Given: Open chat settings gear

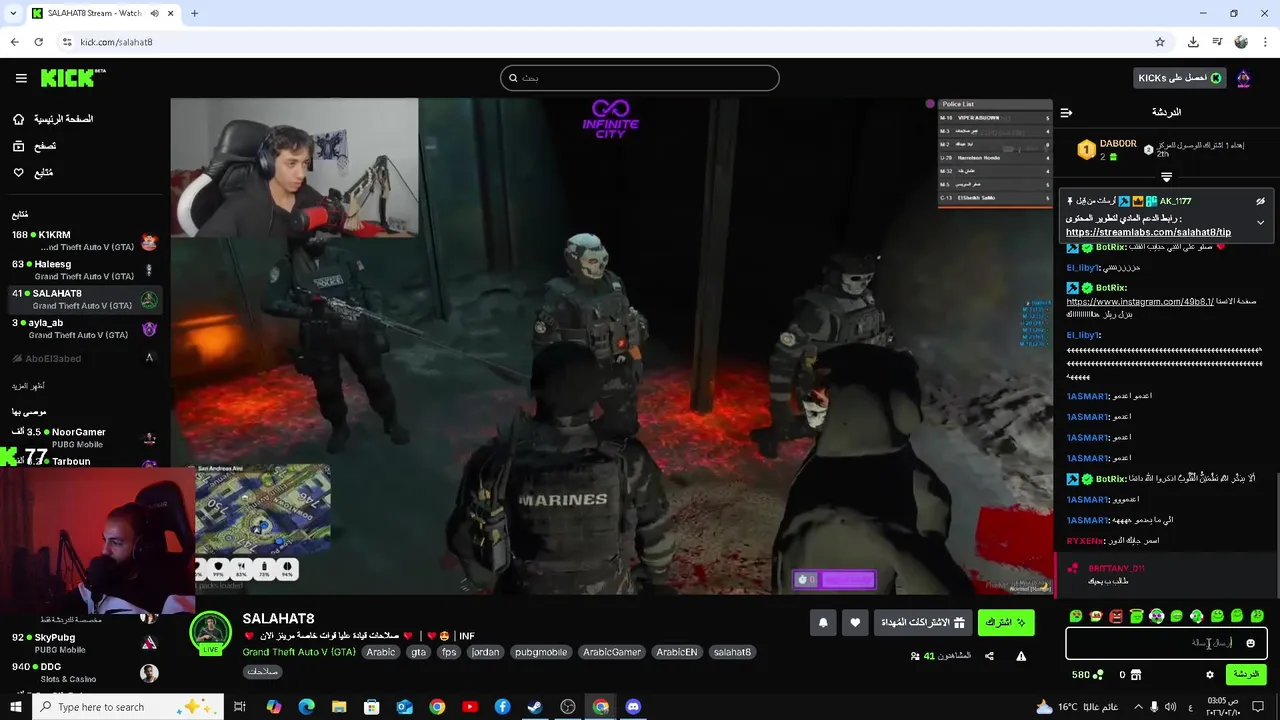Looking at the screenshot, I should [1209, 675].
